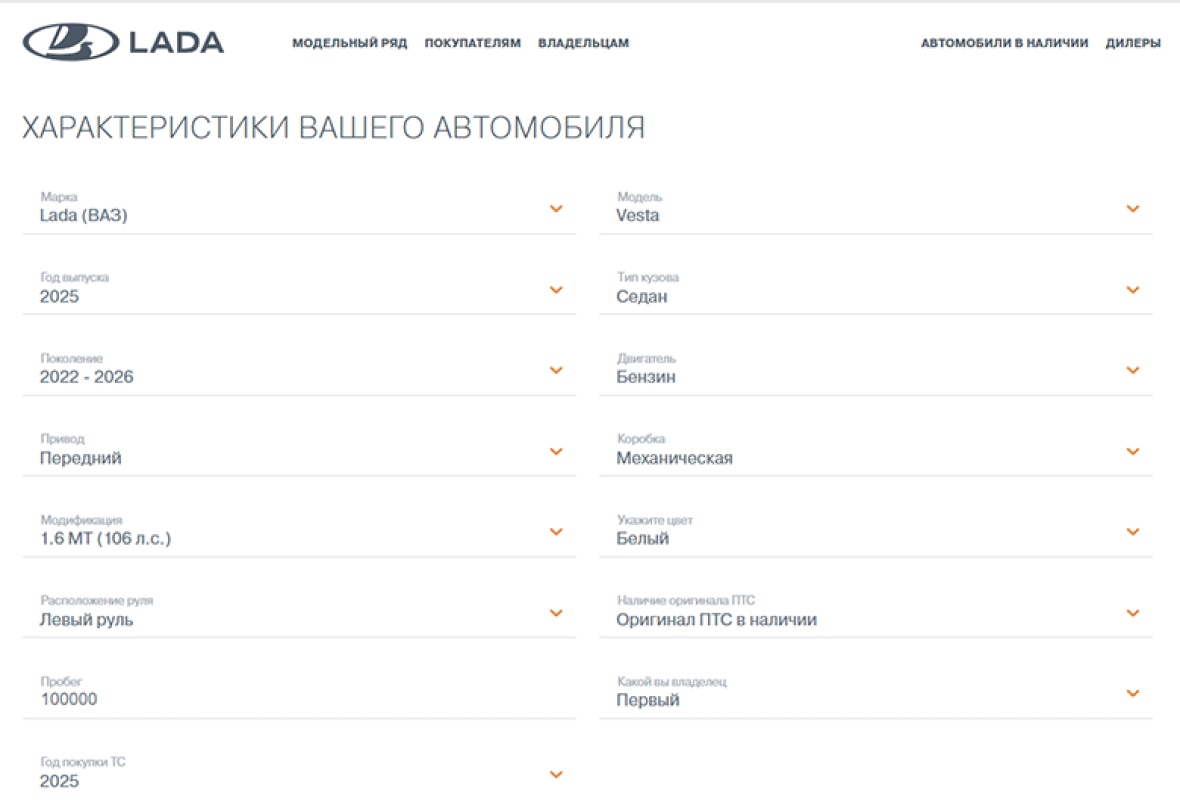The image size is (1180, 805).
Task: Open Модель dropdown showing Vesta
Action: click(876, 208)
